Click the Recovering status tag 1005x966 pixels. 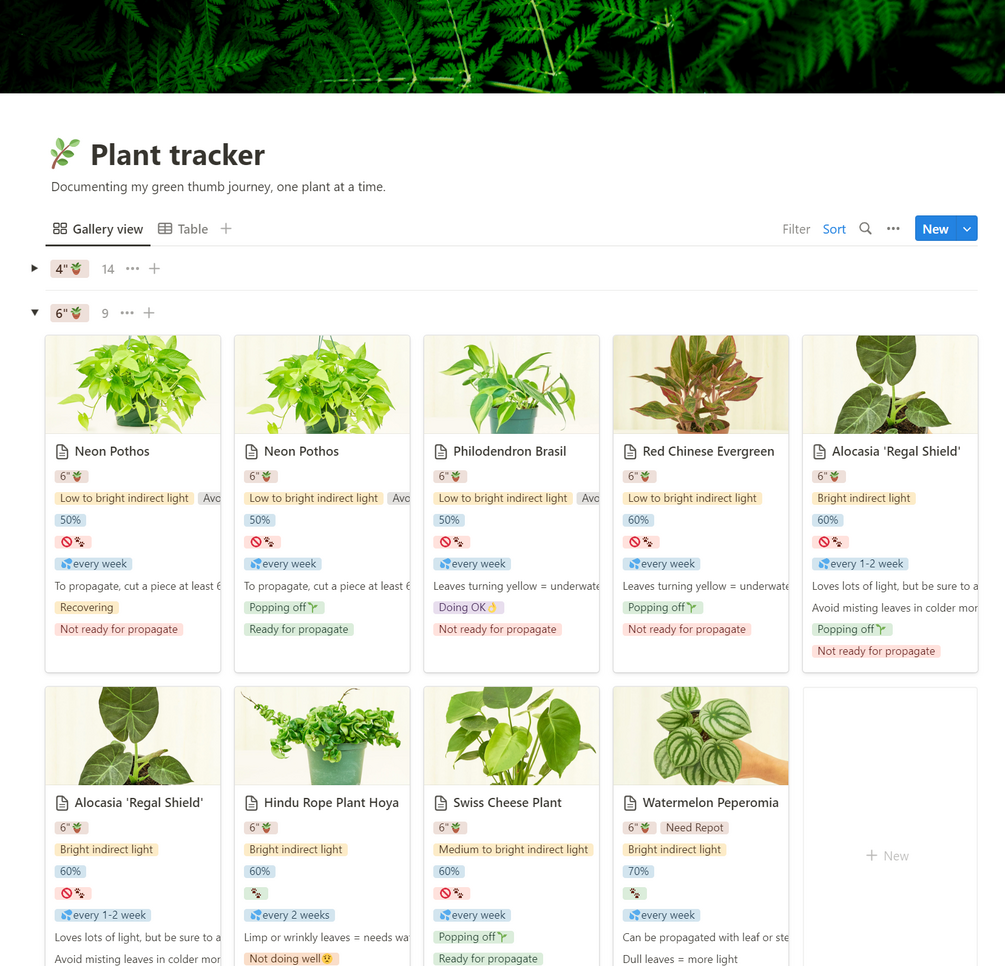(87, 608)
